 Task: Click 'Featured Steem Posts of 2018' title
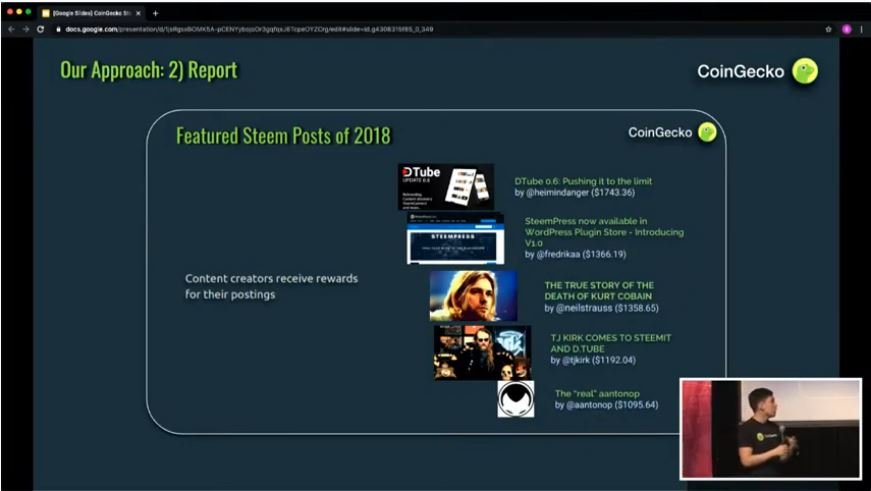283,136
